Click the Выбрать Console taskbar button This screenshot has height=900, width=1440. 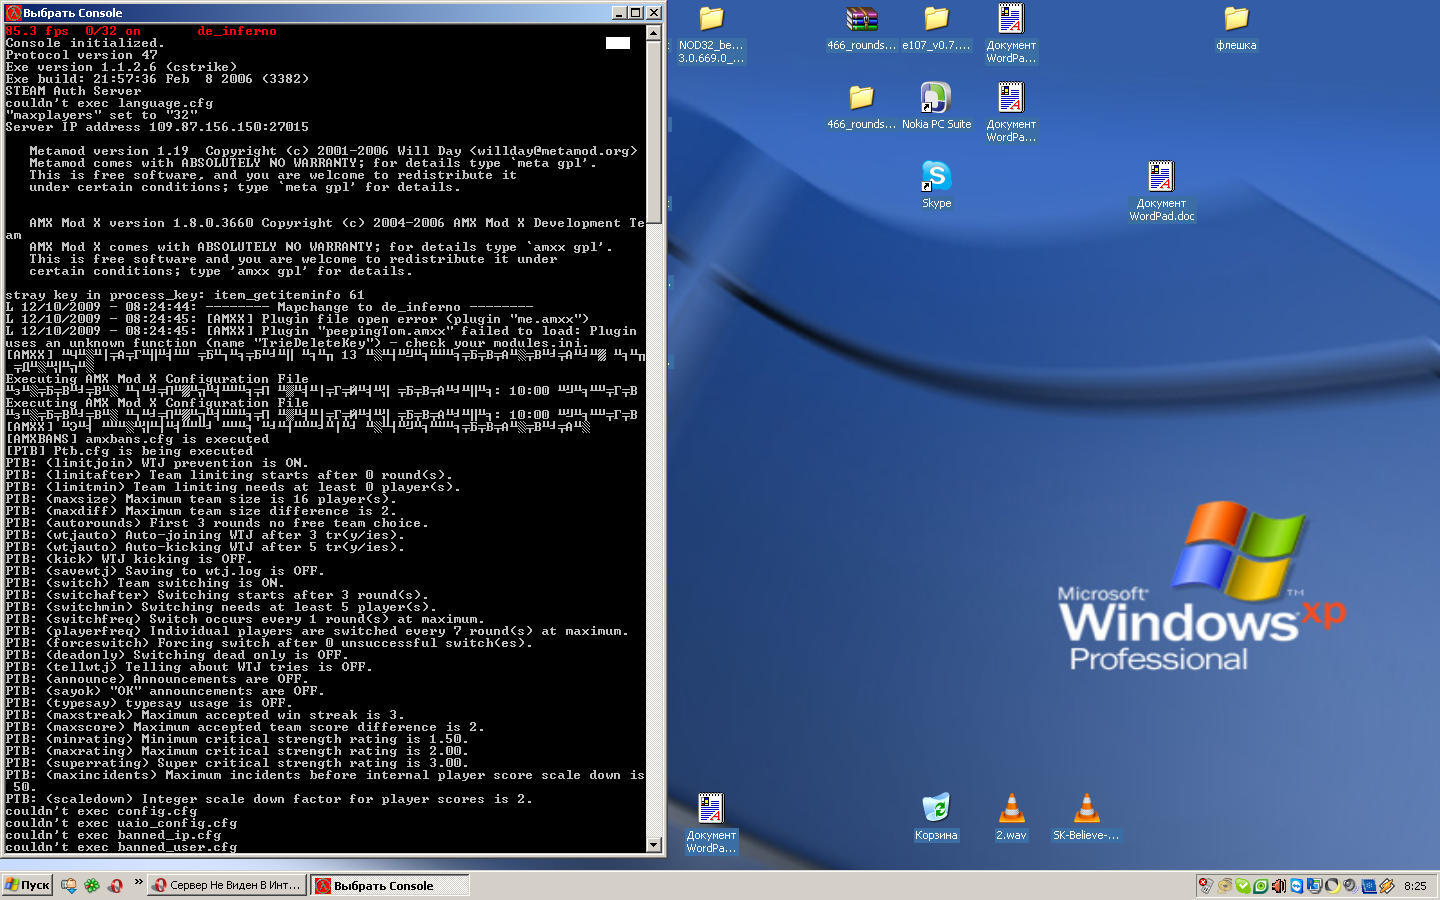390,885
